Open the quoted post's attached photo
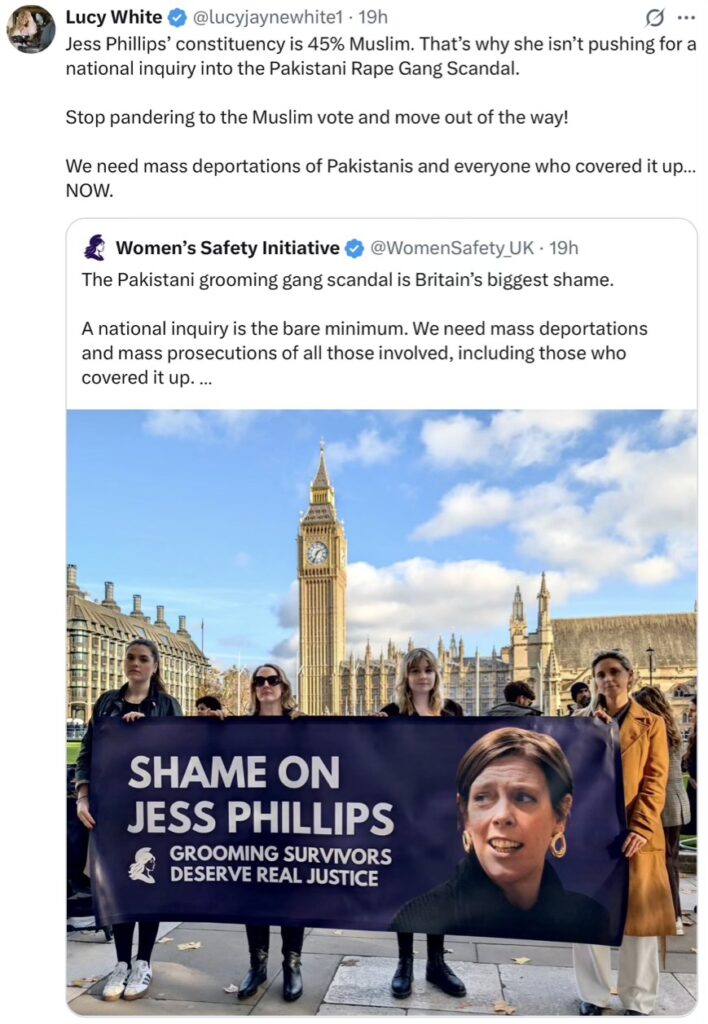This screenshot has height=1024, width=708. 381,712
